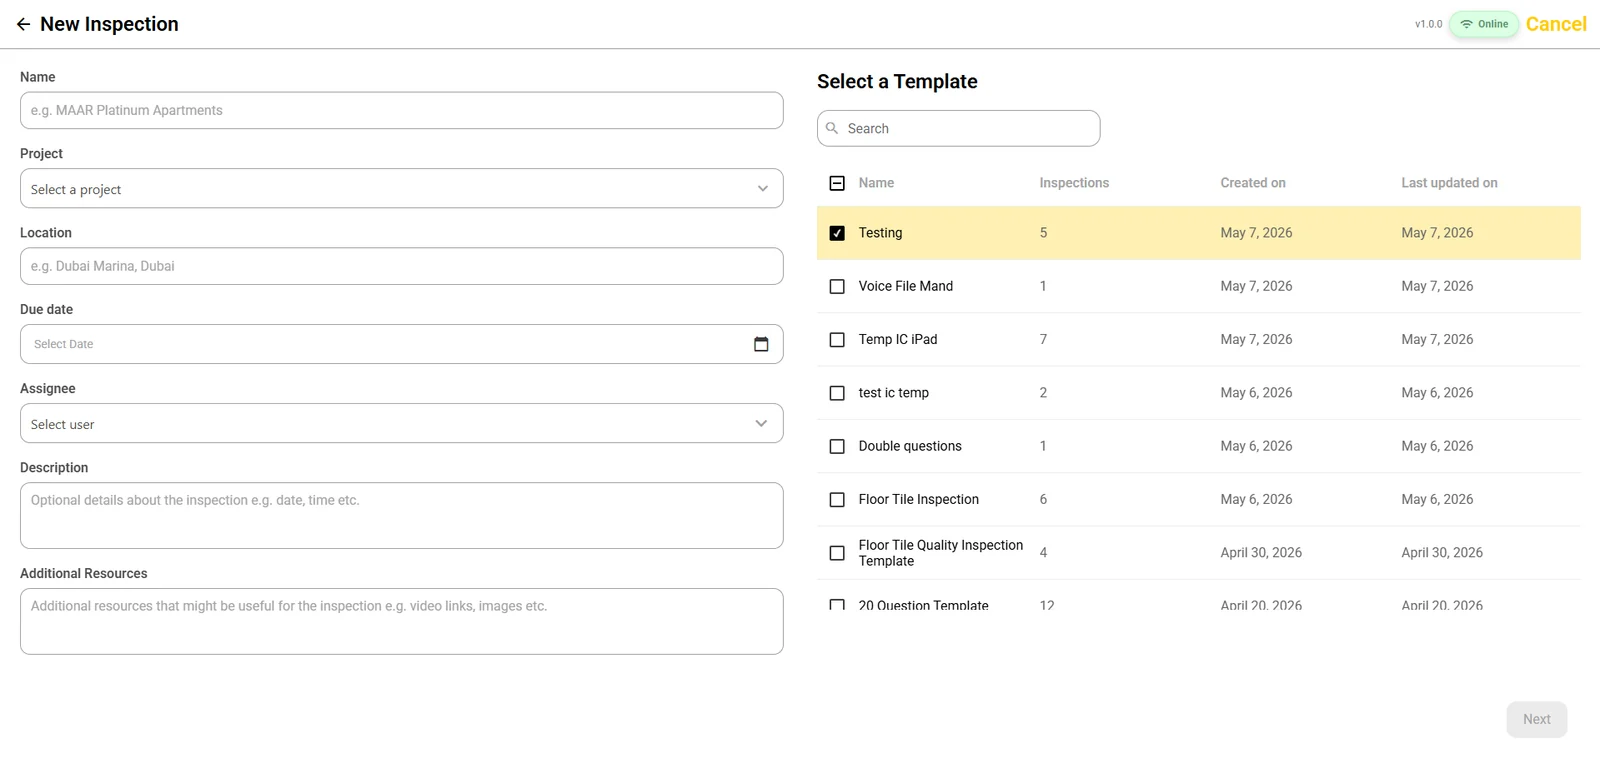1600x758 pixels.
Task: Focus the inspection Name input field
Action: [401, 110]
